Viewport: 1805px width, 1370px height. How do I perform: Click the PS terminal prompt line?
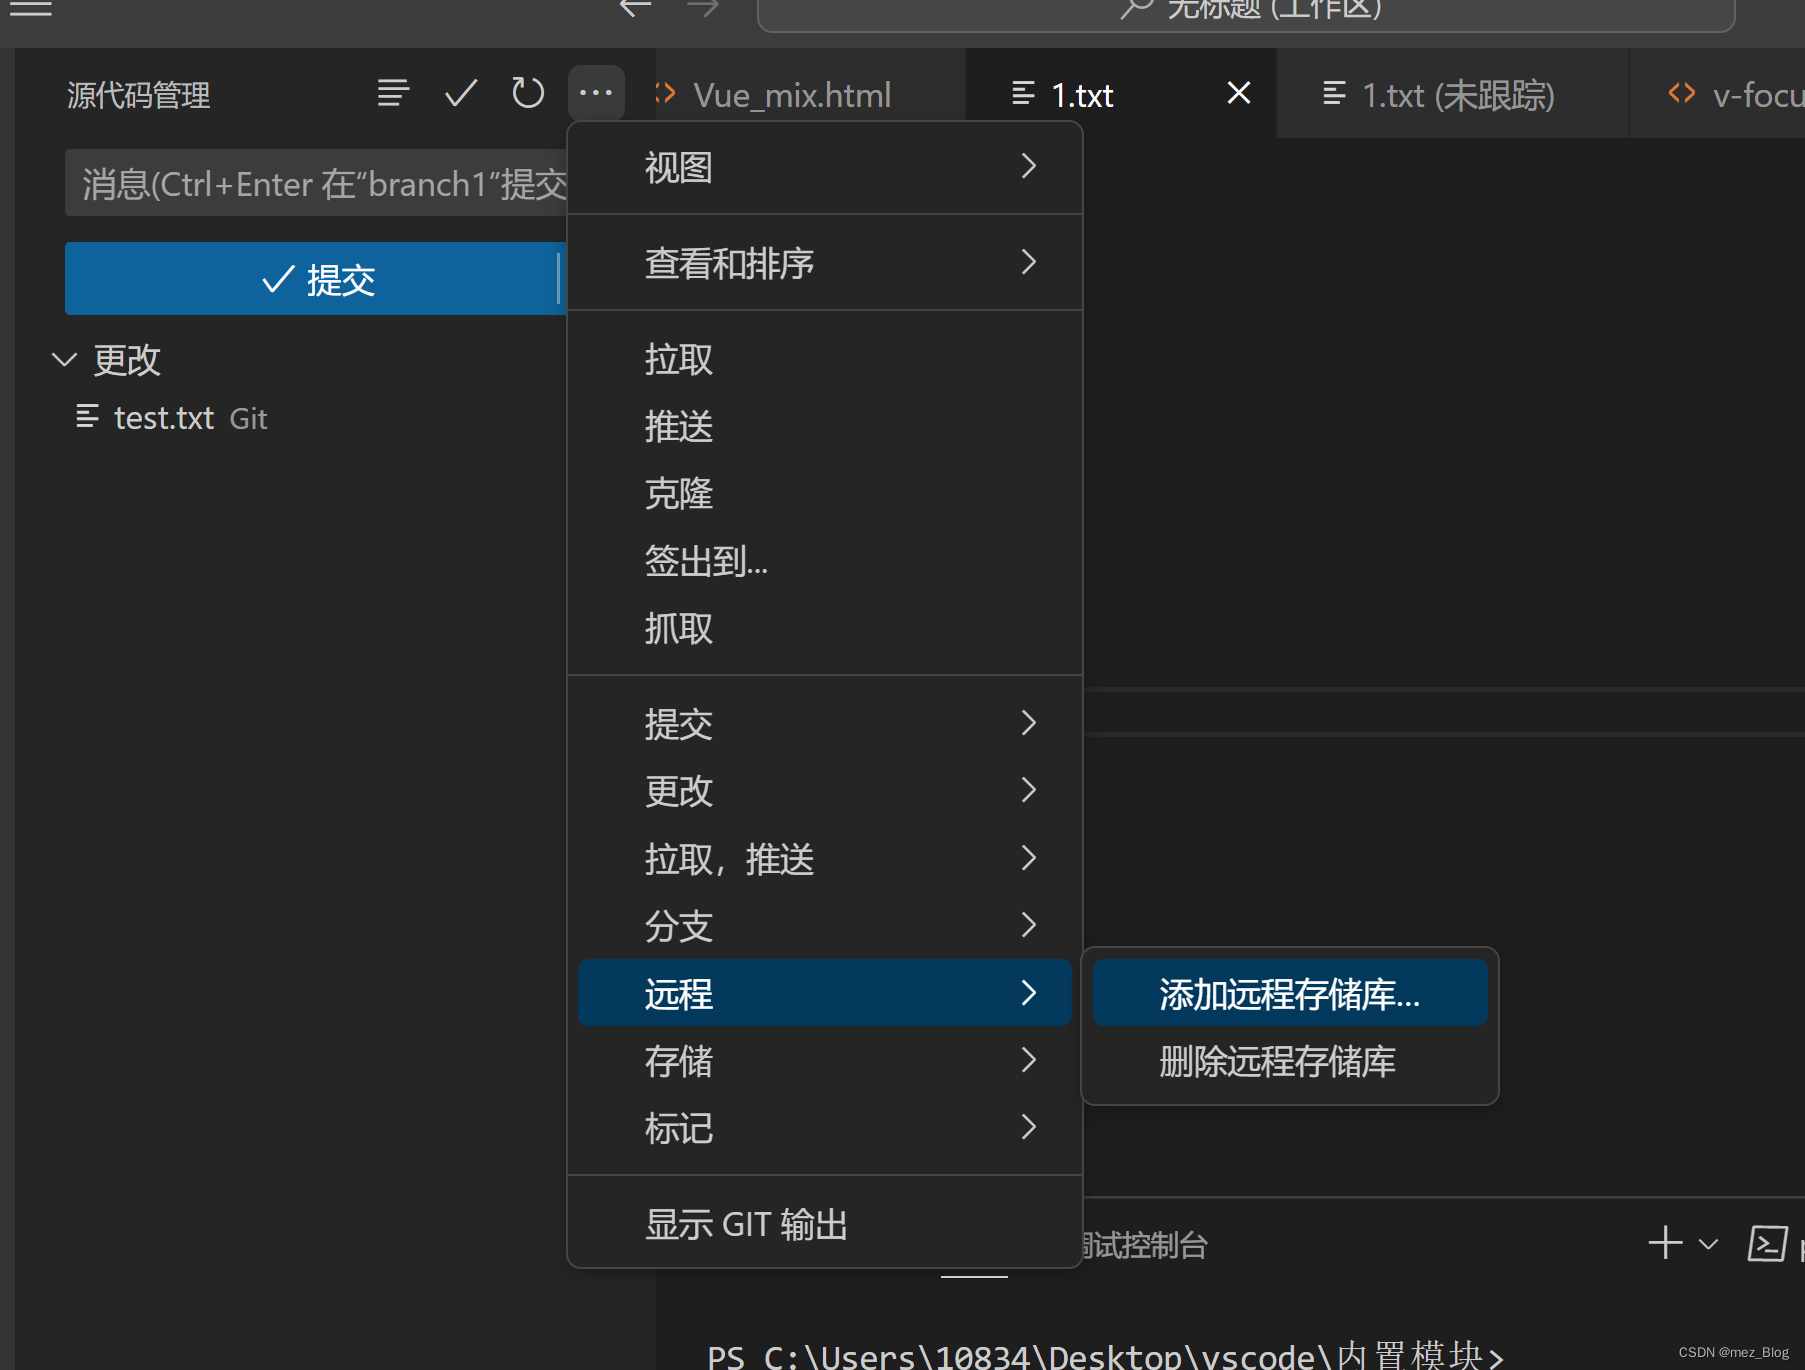[x=1105, y=1355]
